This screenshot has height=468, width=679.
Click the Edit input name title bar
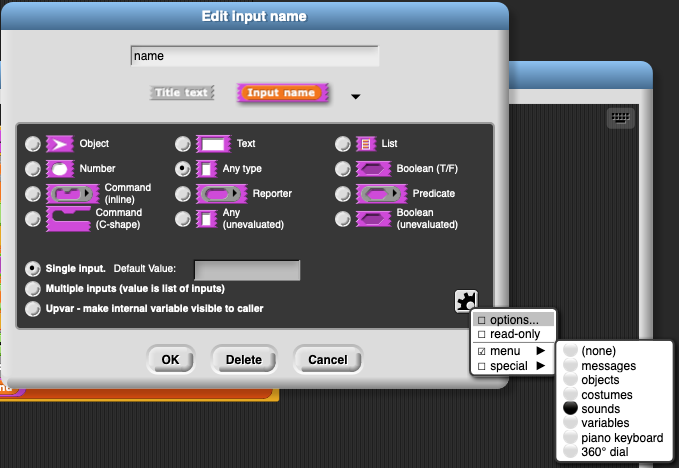coord(254,16)
